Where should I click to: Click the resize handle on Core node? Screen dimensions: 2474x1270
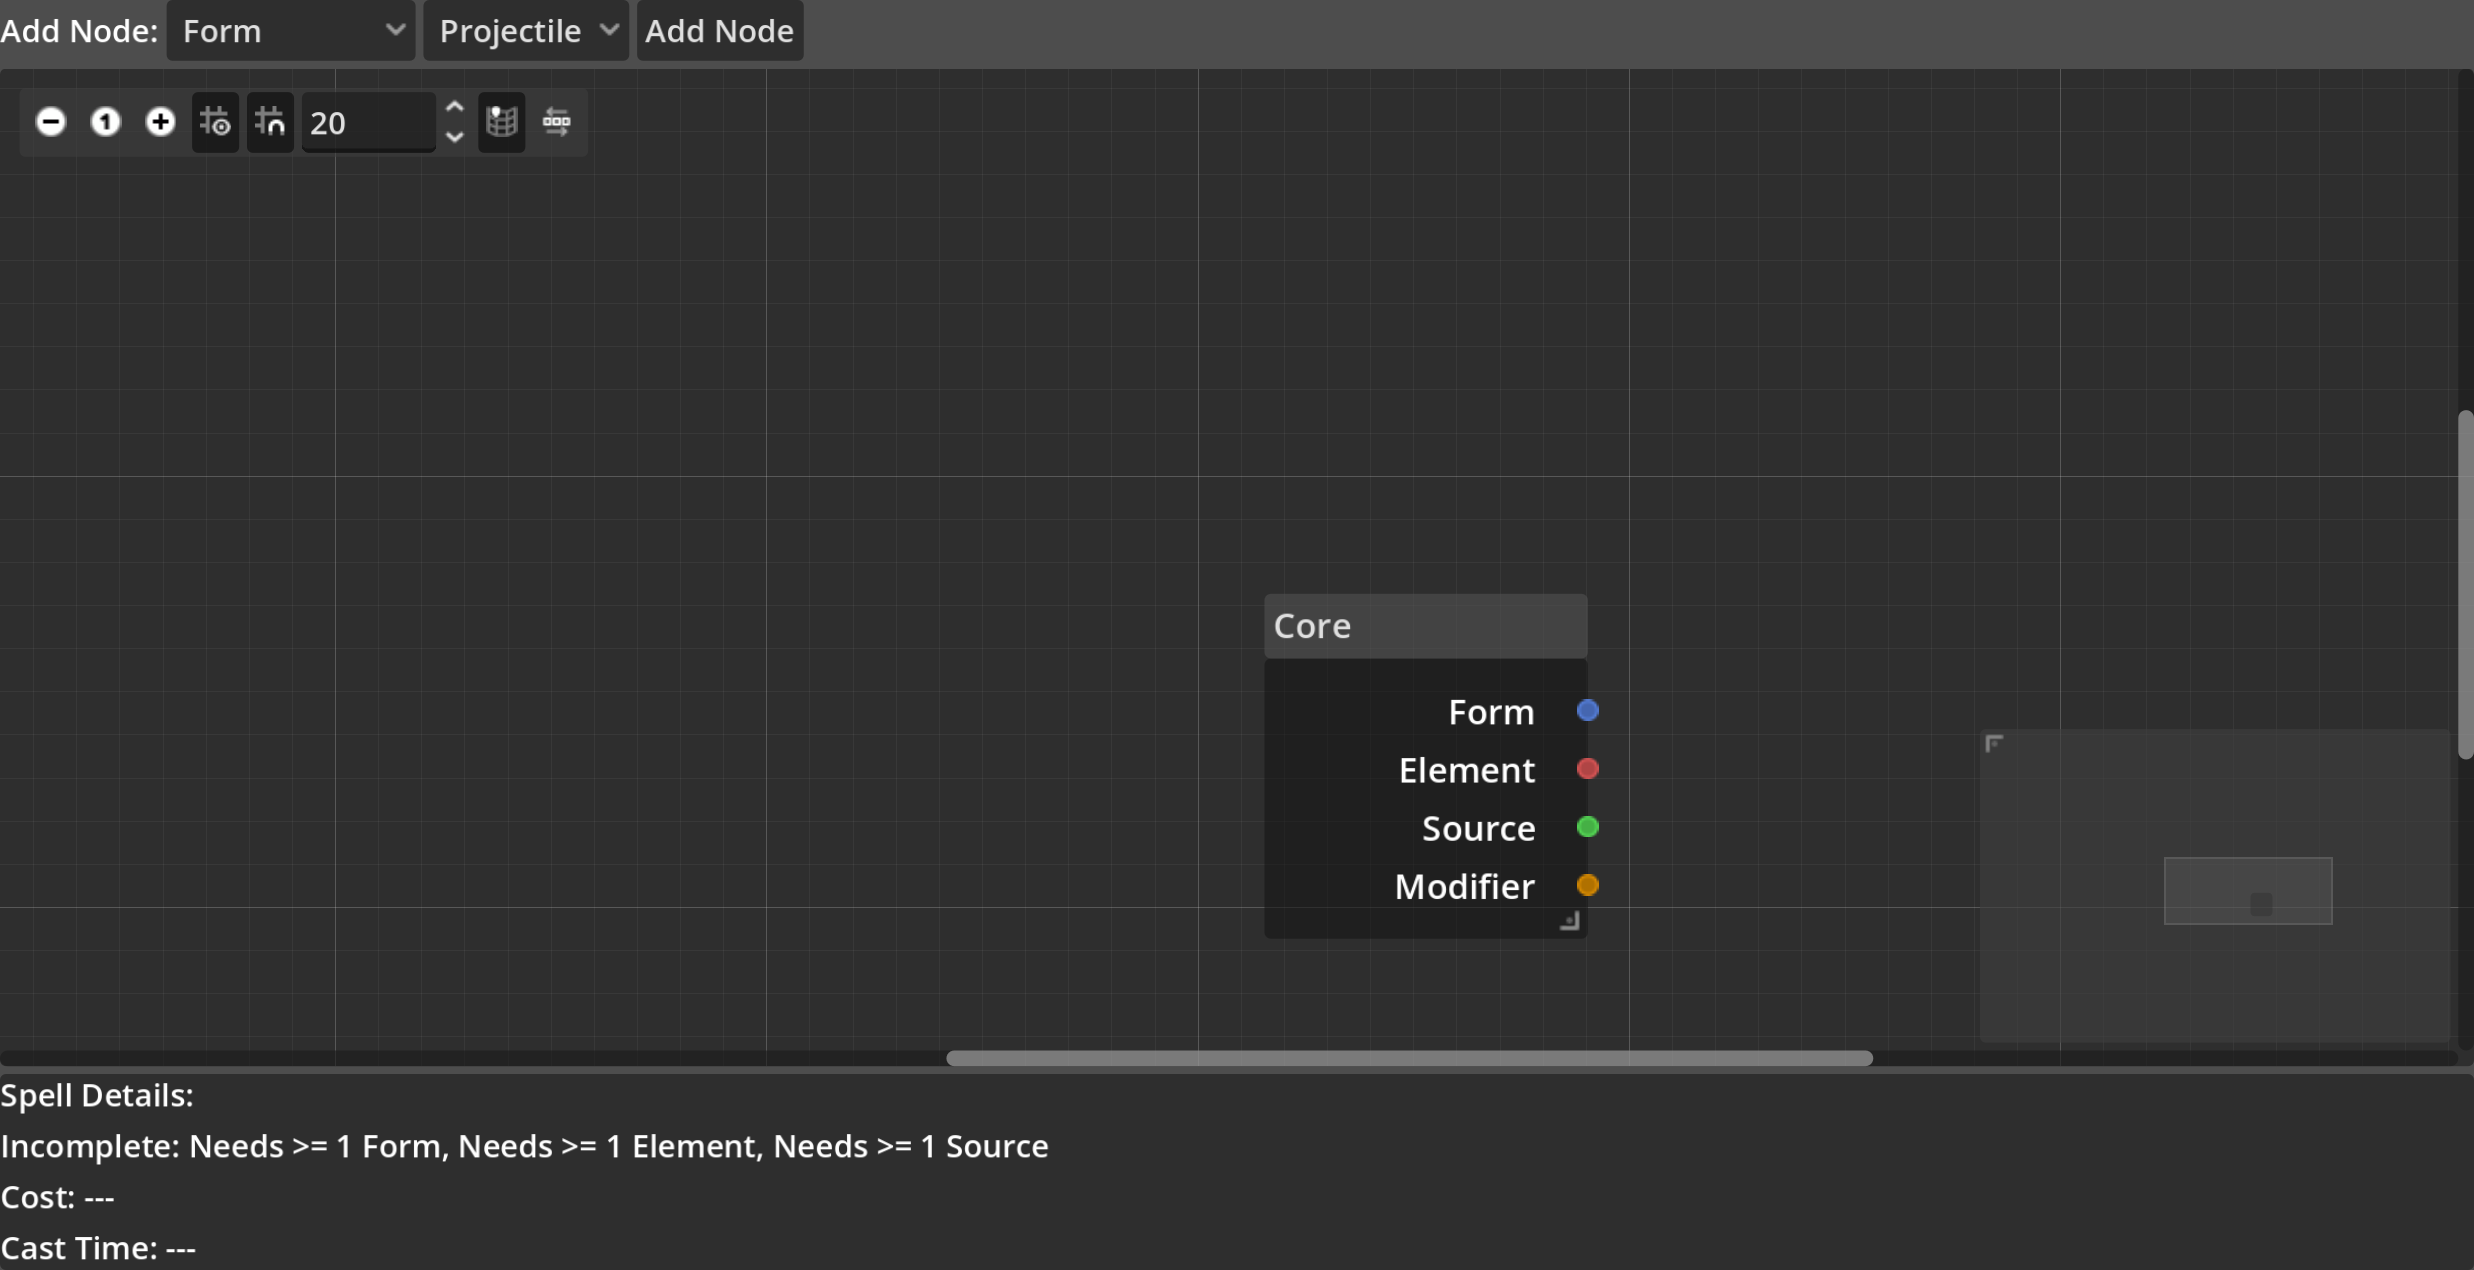[x=1569, y=921]
